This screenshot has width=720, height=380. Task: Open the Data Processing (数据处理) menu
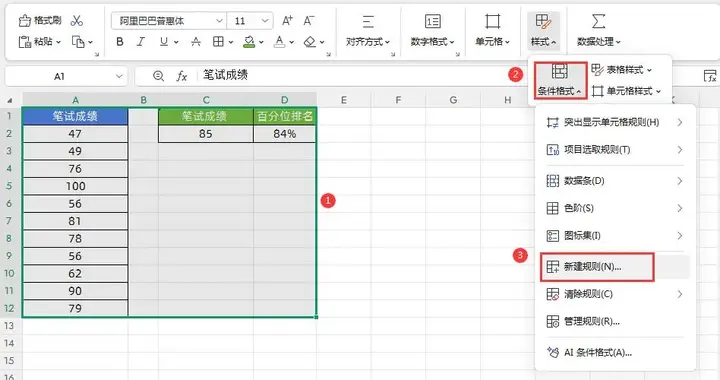click(x=599, y=31)
